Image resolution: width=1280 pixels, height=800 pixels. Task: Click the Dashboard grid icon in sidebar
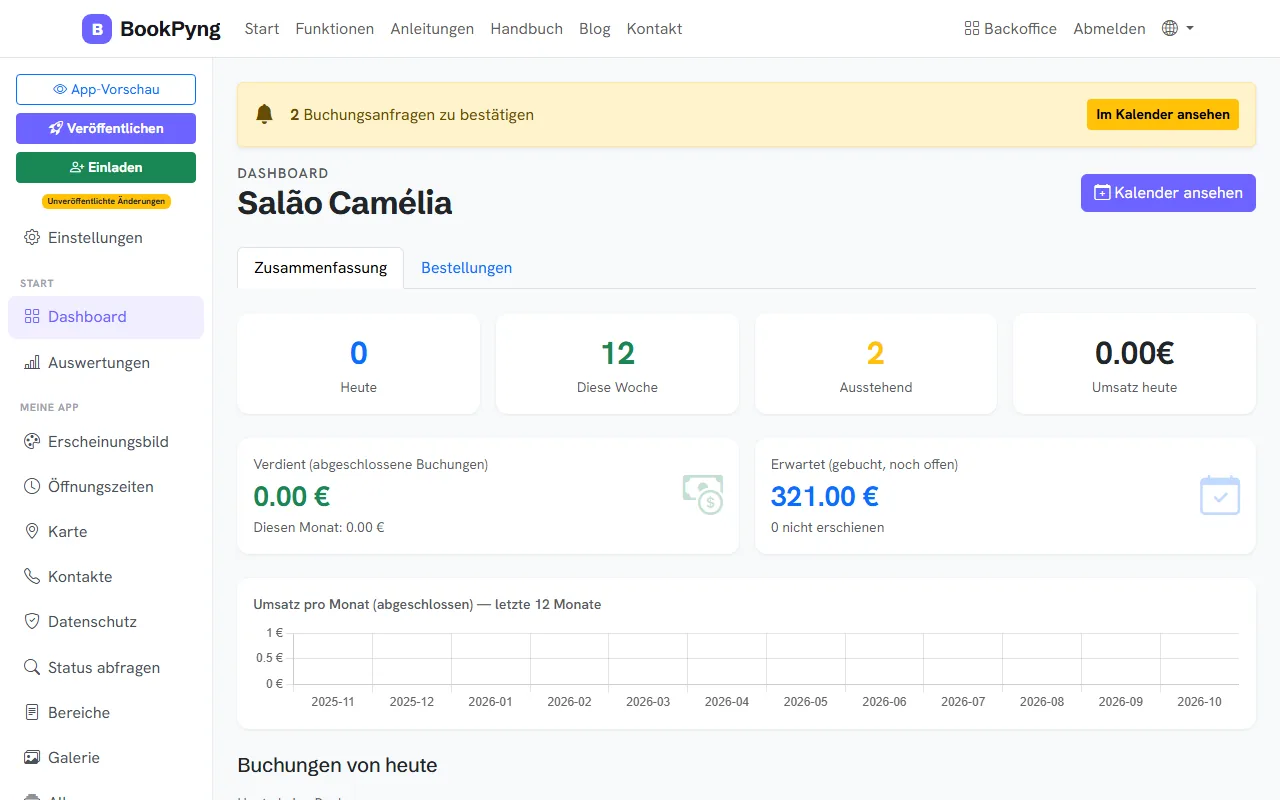[x=31, y=317]
